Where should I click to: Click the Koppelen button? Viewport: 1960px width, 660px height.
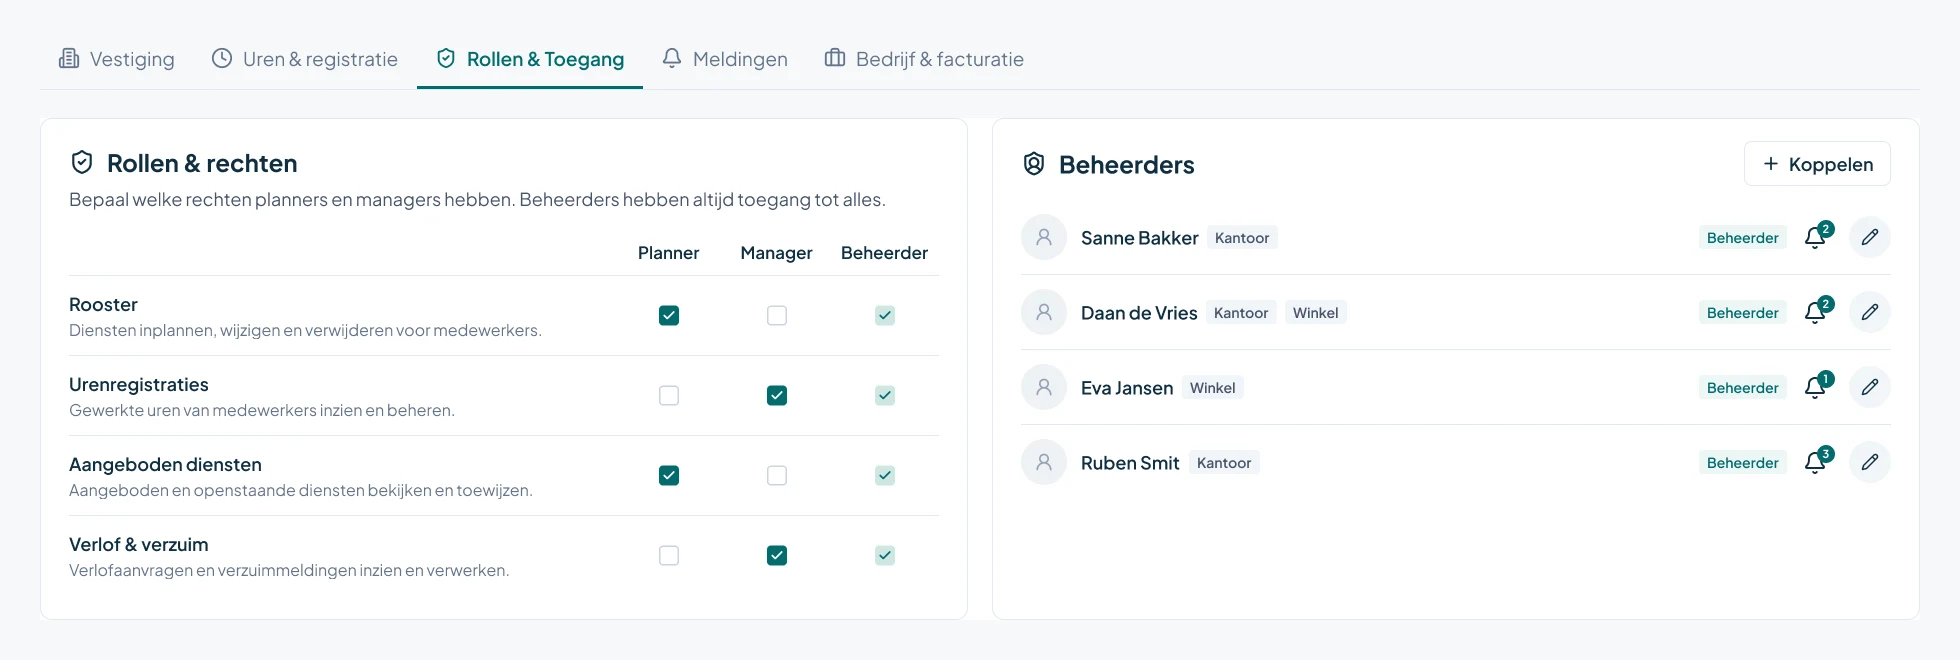1817,164
